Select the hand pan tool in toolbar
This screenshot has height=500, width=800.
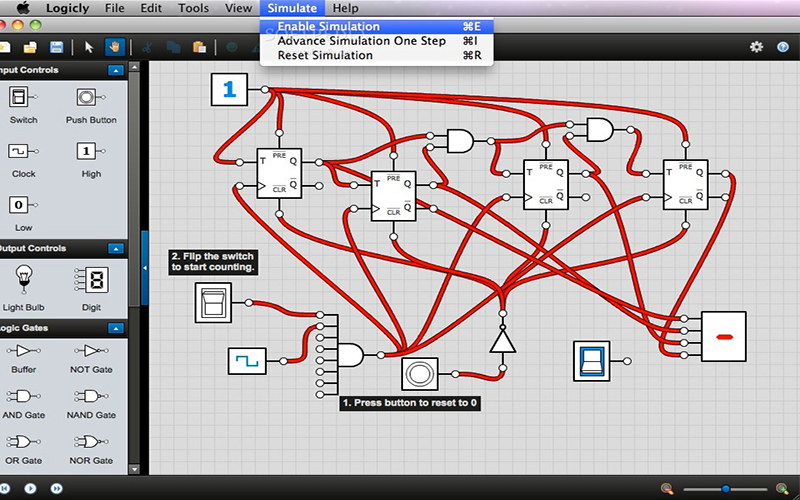coord(114,47)
